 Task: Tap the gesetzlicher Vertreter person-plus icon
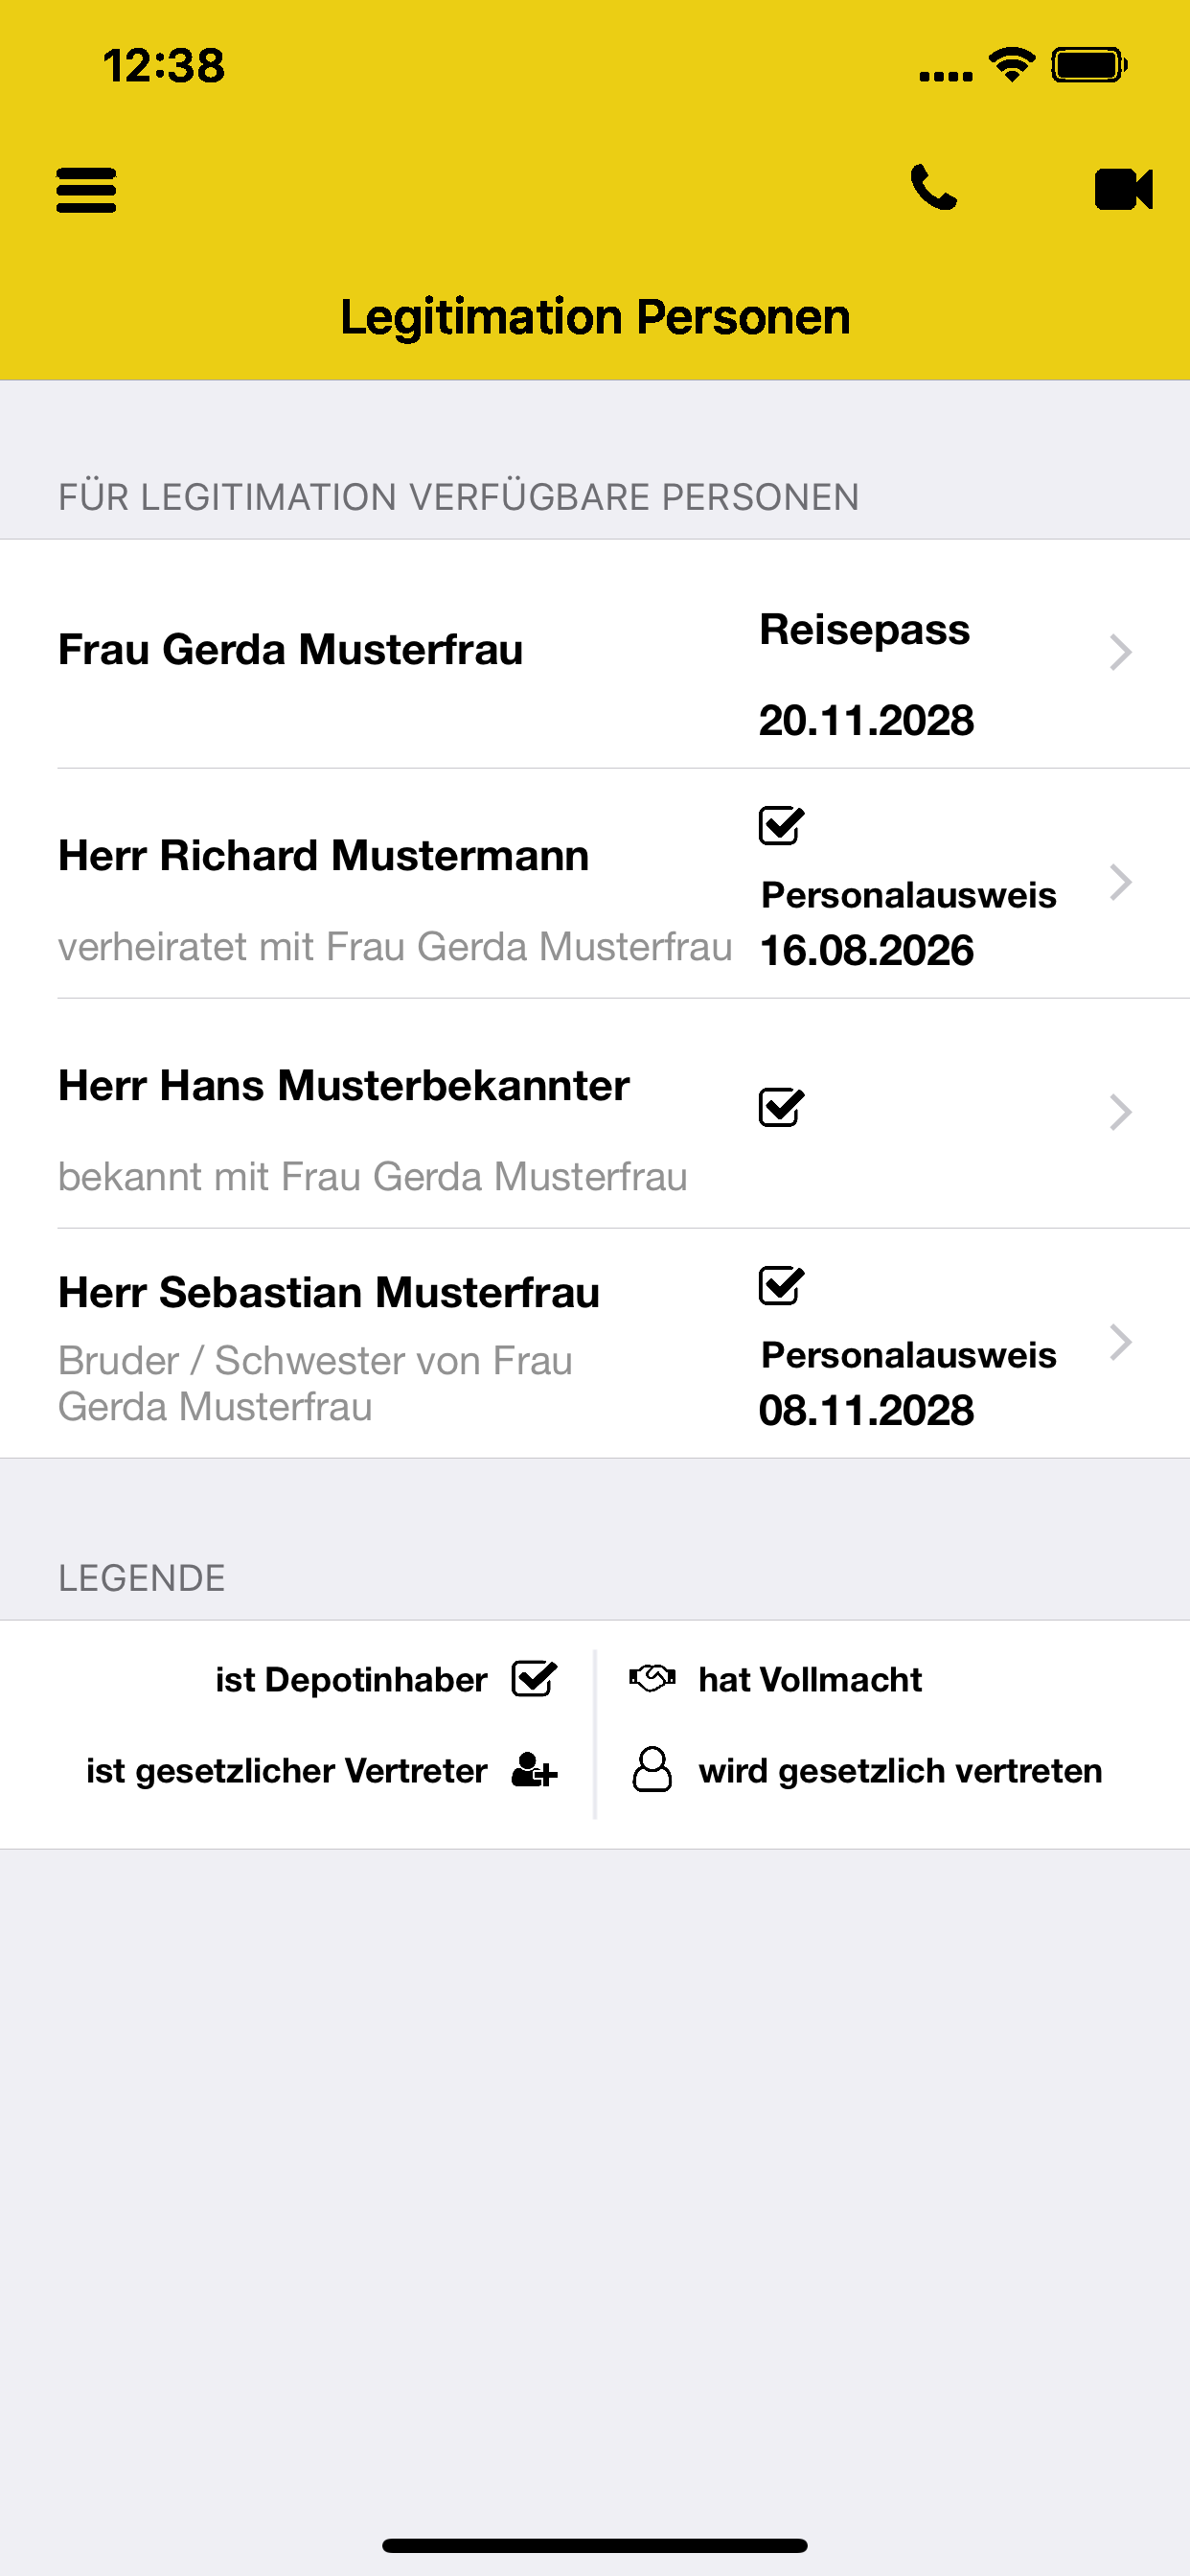click(534, 1770)
